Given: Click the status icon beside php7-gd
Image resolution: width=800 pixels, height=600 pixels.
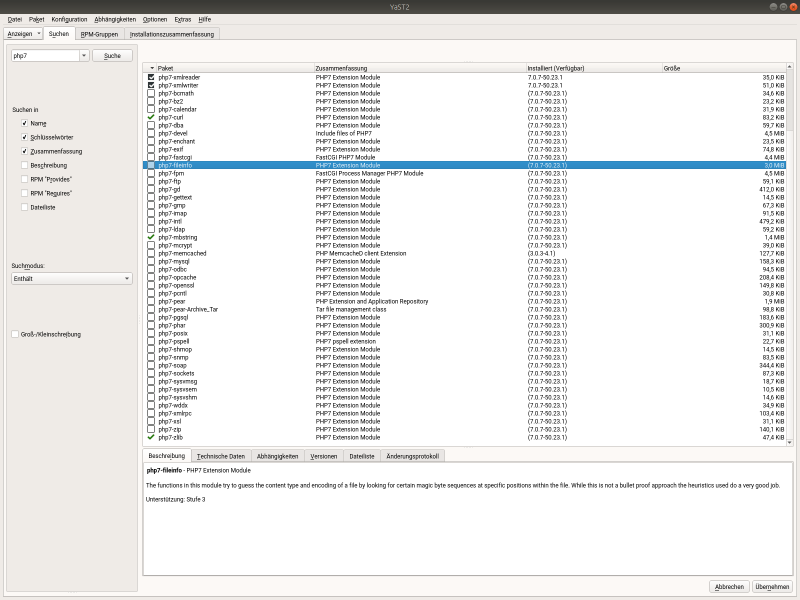Looking at the screenshot, I should click(151, 189).
